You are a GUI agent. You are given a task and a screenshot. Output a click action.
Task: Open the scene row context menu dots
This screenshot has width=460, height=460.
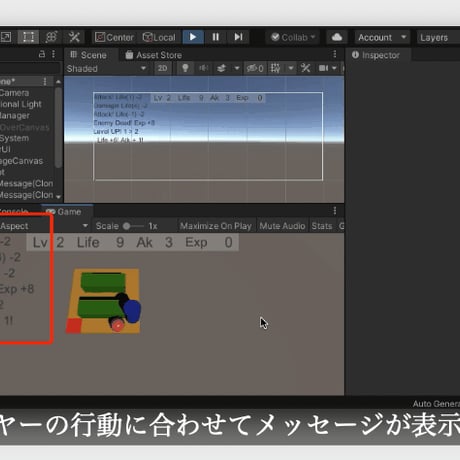(45, 81)
